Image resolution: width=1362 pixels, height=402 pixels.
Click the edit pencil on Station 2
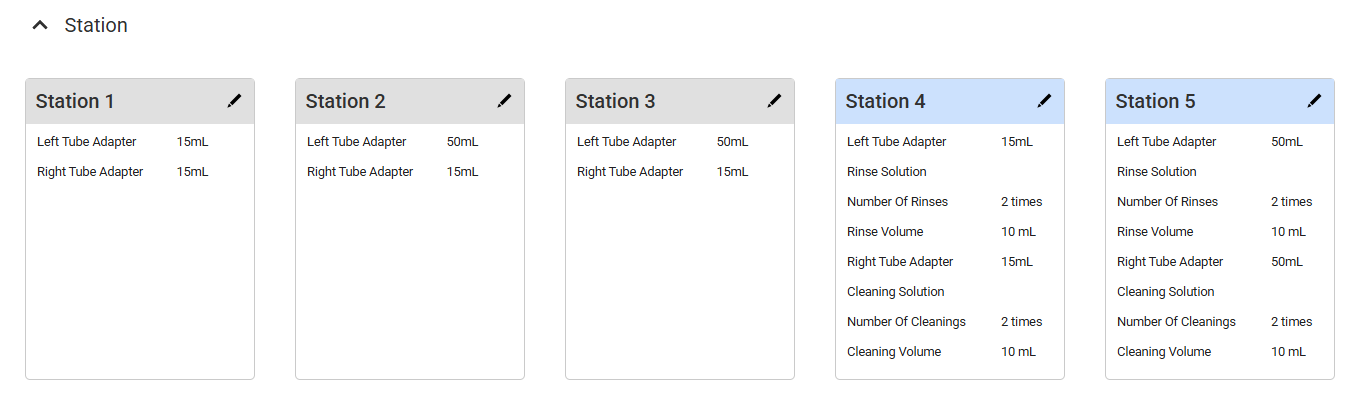(x=504, y=101)
